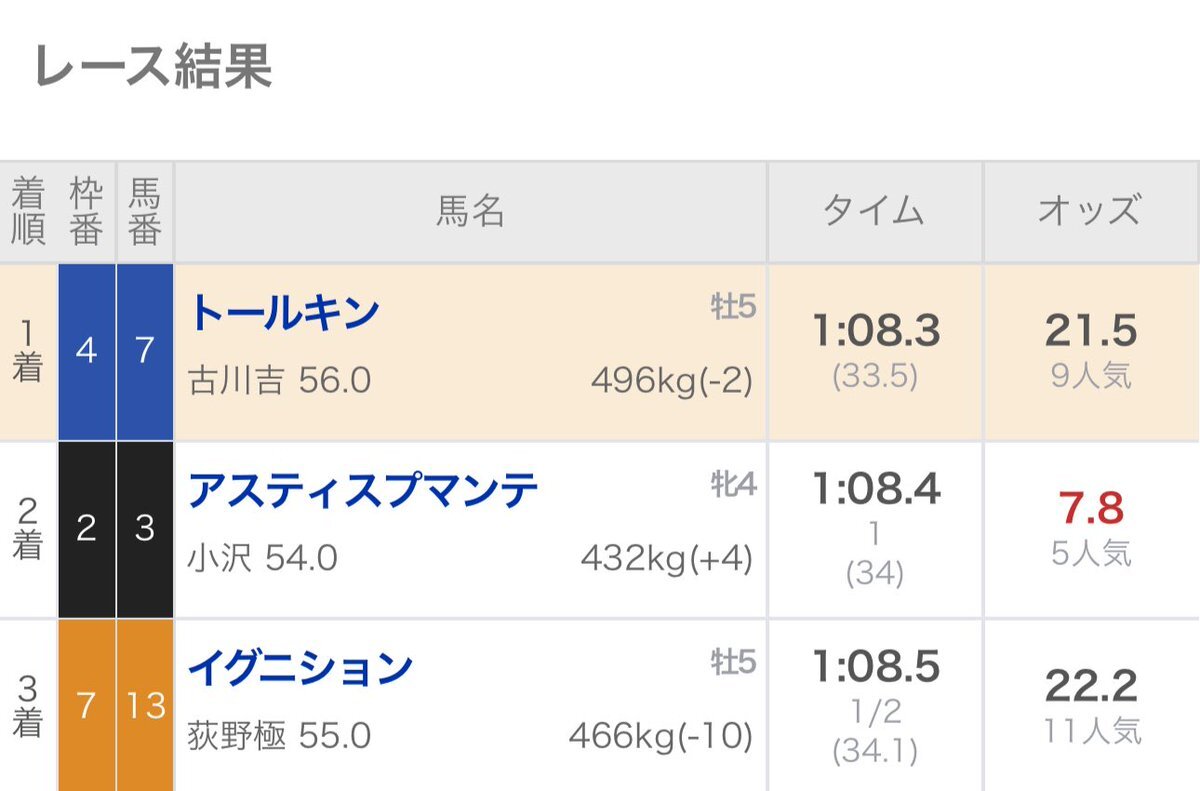
Task: Select the 21.5 odds 9人気 cell
Action: tap(1092, 352)
